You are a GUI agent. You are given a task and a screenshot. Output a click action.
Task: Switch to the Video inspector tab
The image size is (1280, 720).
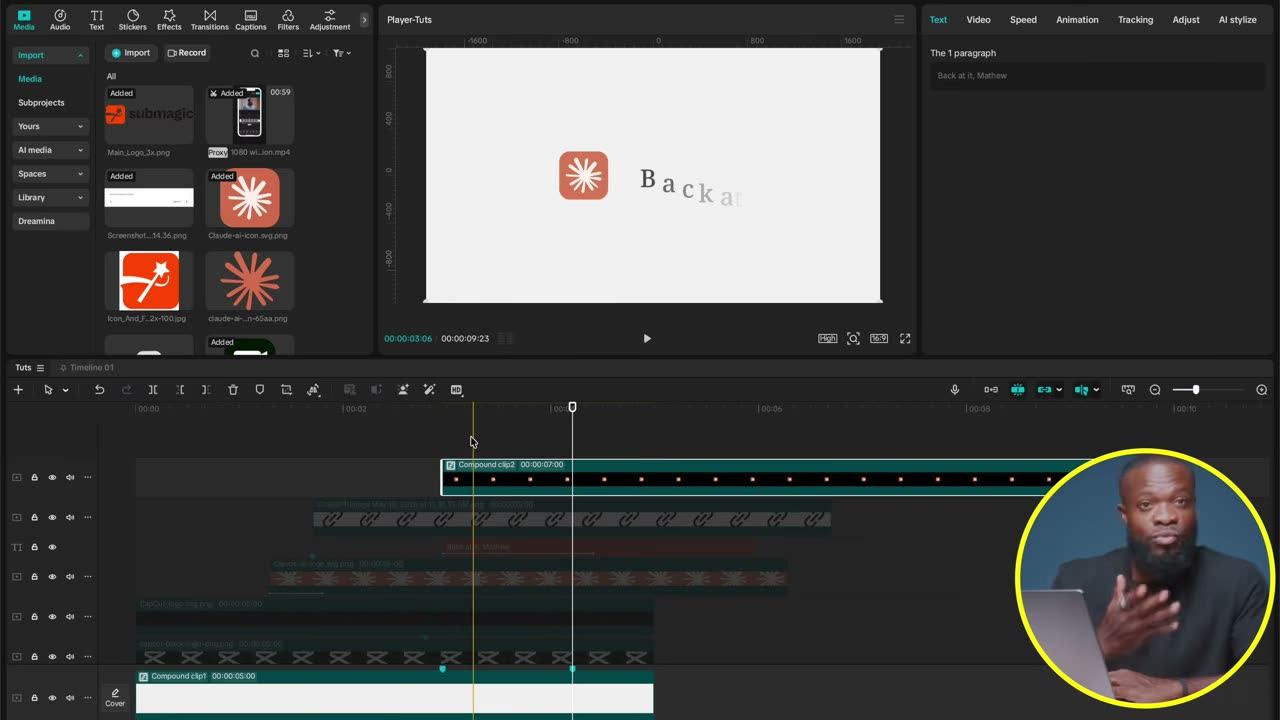tap(978, 20)
